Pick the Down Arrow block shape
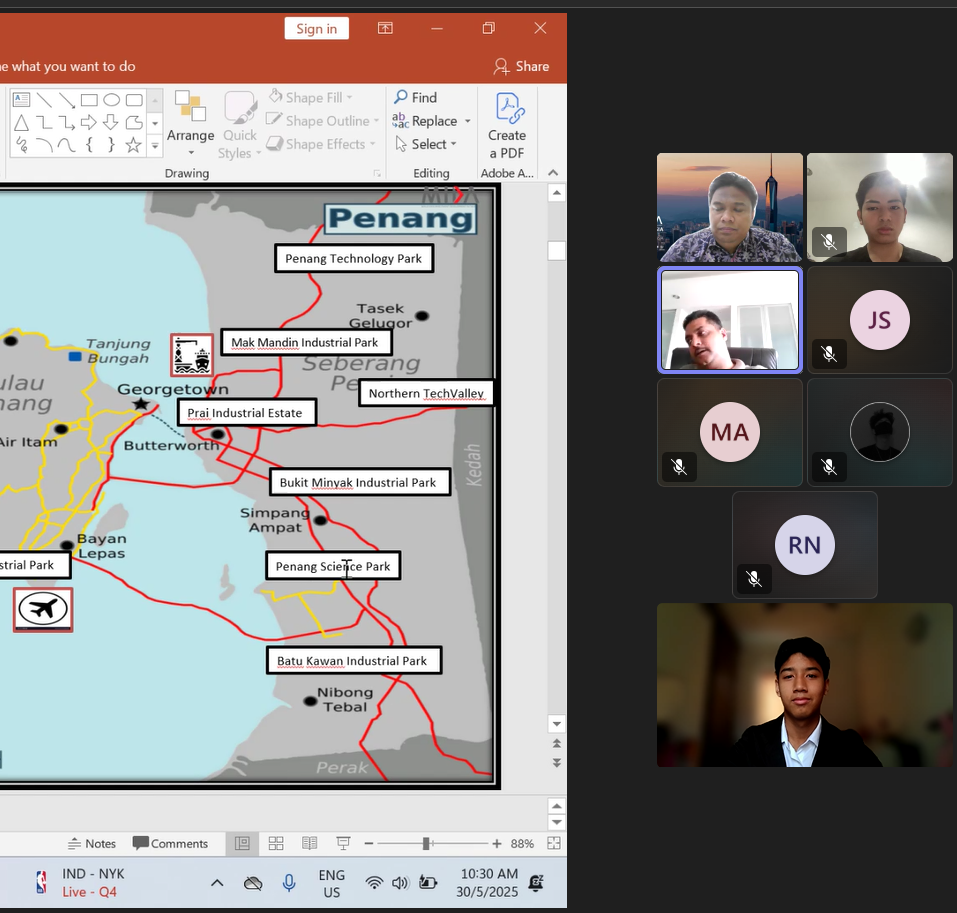This screenshot has width=957, height=913. [112, 123]
